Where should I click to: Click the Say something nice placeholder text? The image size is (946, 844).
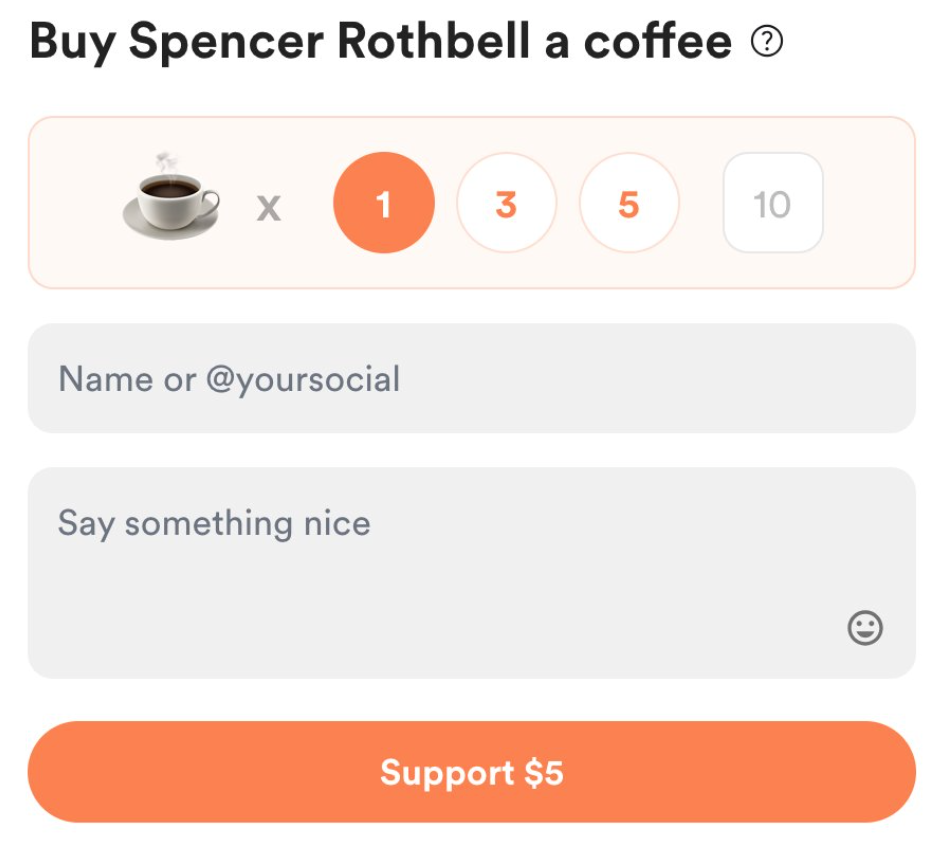214,524
